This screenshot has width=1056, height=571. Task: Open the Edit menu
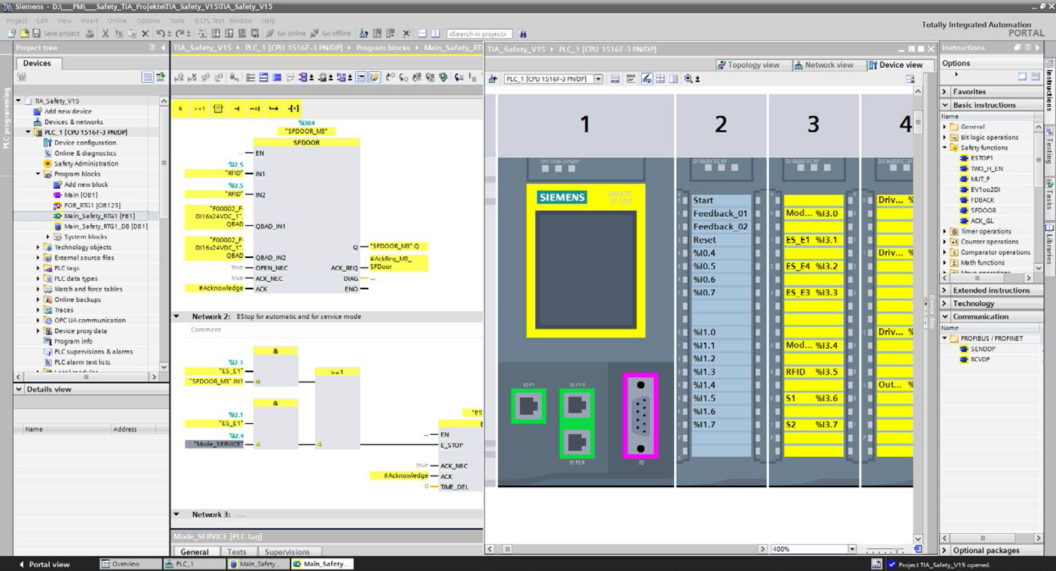(x=42, y=21)
